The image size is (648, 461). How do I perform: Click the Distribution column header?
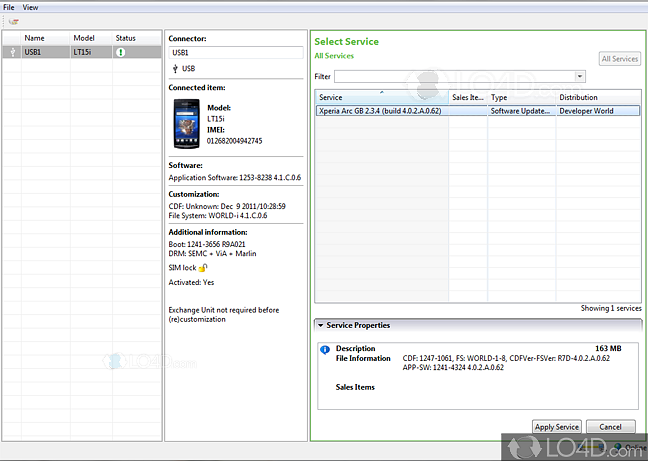pyautogui.click(x=597, y=97)
